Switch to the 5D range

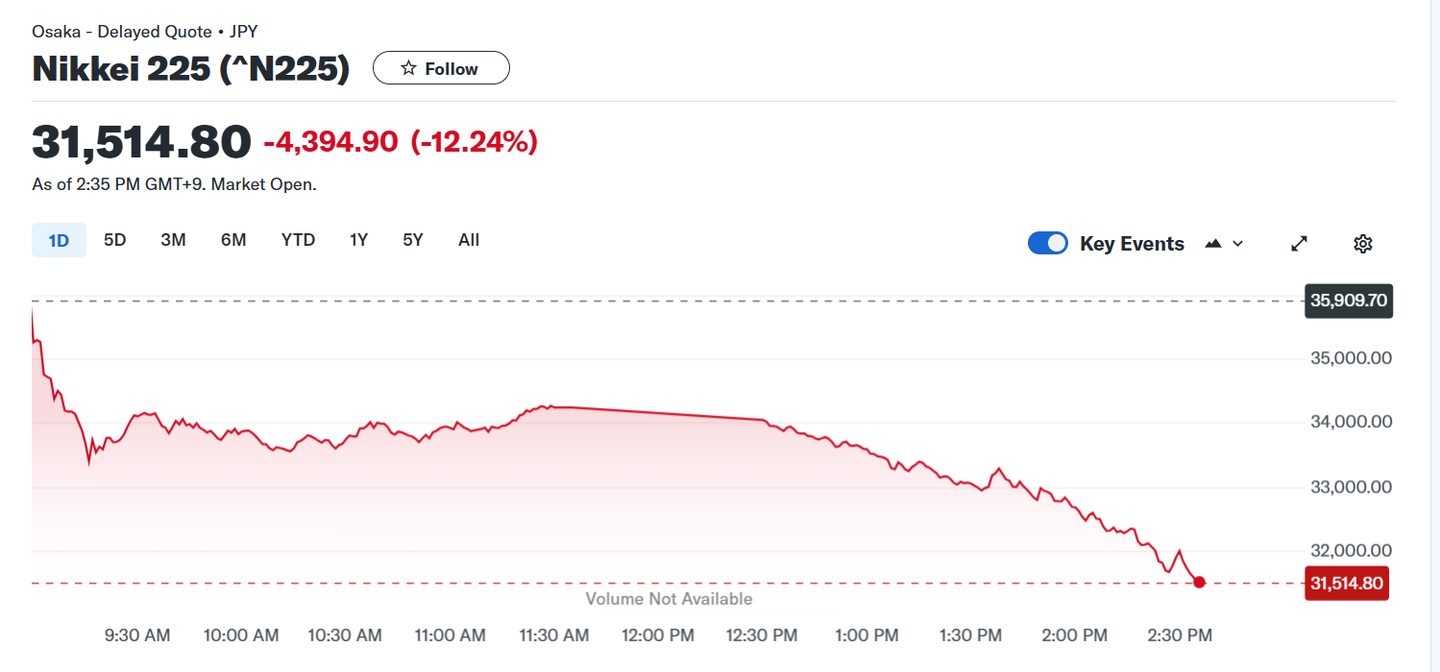(115, 240)
